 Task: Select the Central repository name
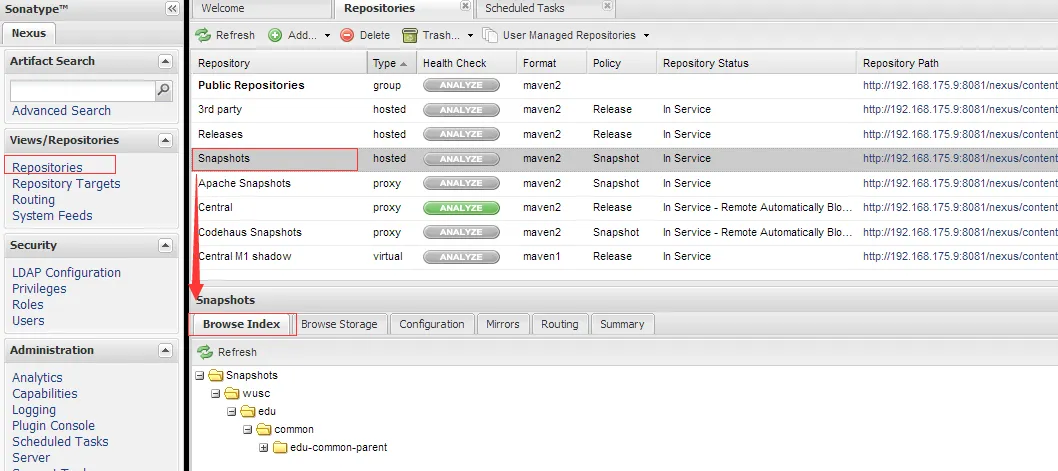[x=215, y=208]
